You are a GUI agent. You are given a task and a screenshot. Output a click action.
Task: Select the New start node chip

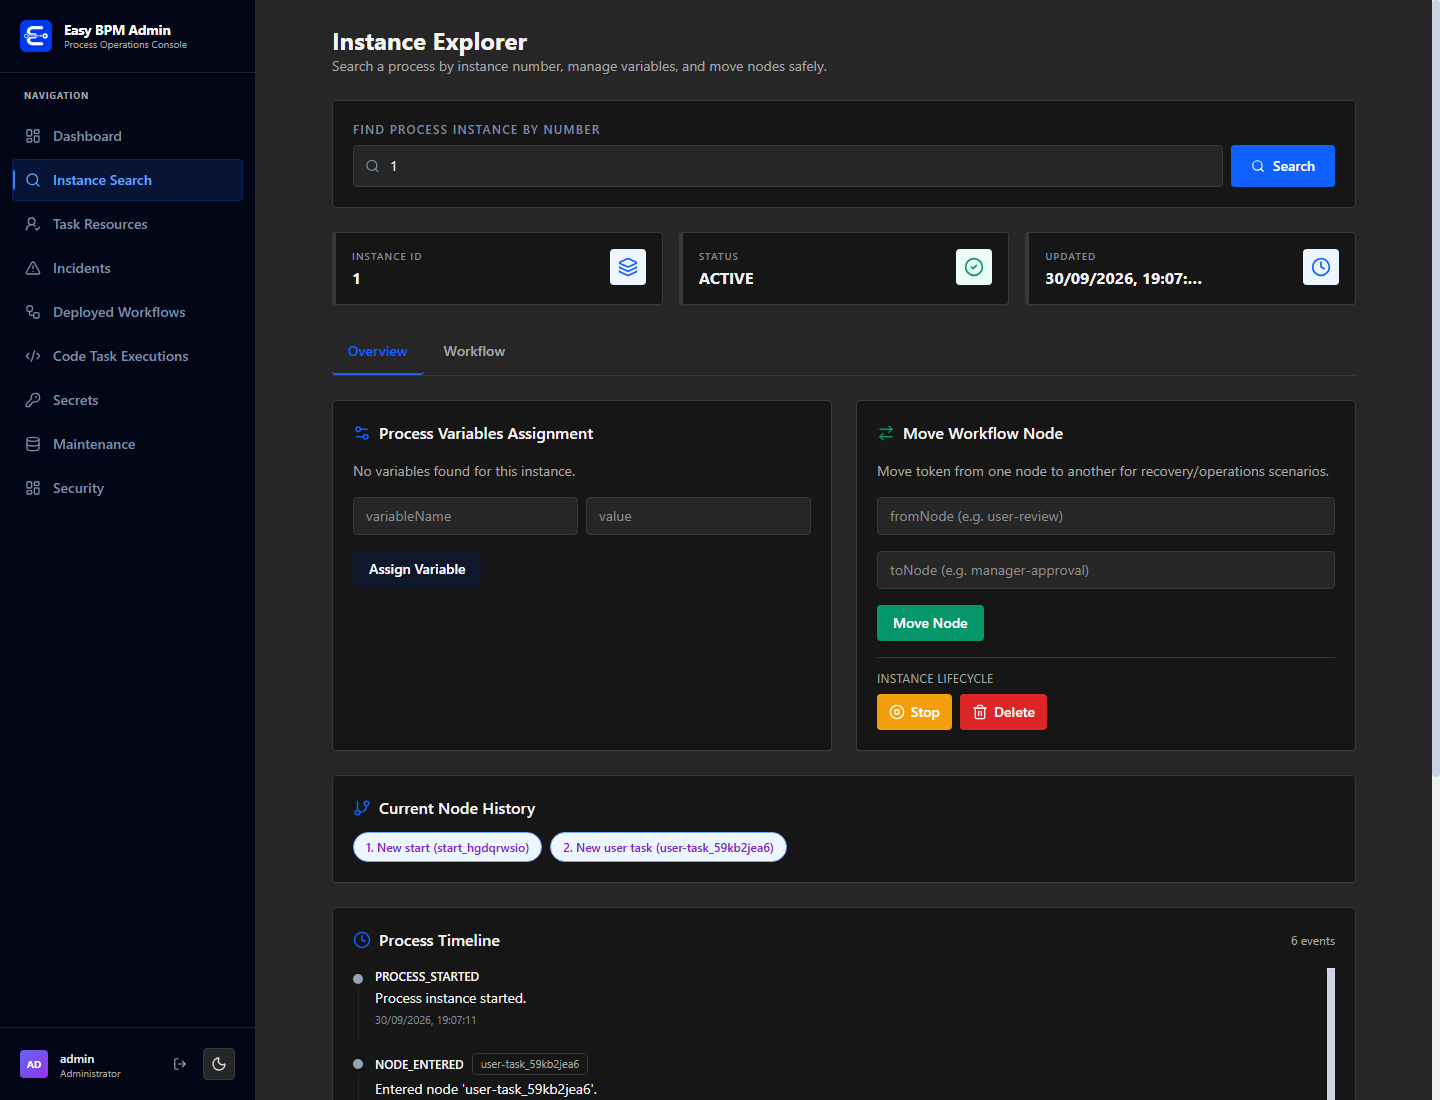(x=447, y=847)
